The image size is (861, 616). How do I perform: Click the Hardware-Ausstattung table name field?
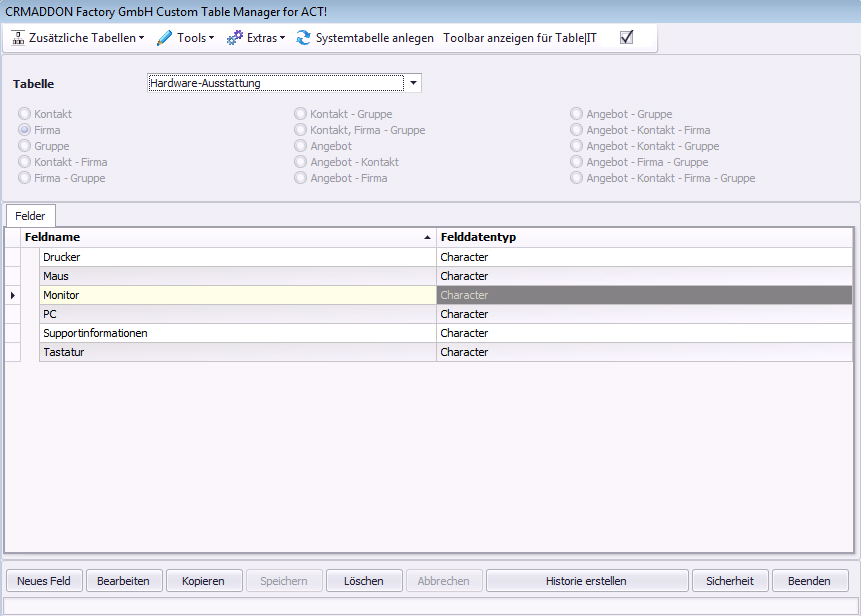point(276,83)
